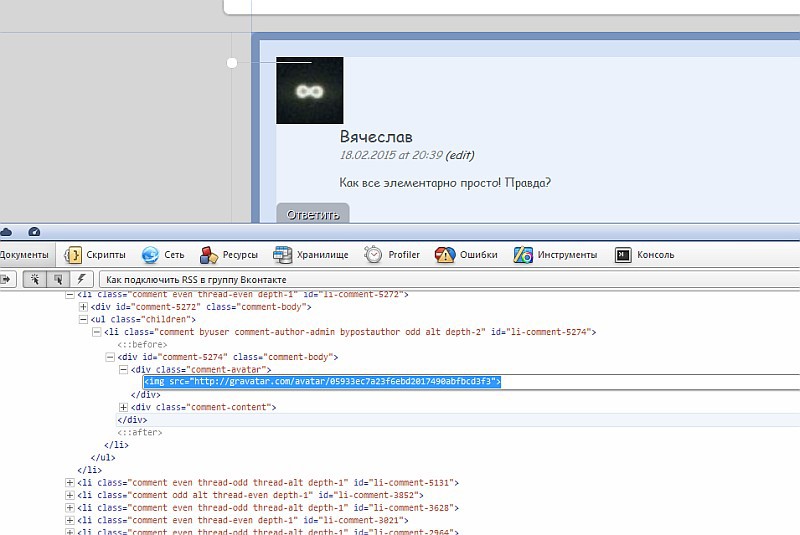Click the Инструменты tools icon
The width and height of the screenshot is (800, 535).
(x=523, y=254)
